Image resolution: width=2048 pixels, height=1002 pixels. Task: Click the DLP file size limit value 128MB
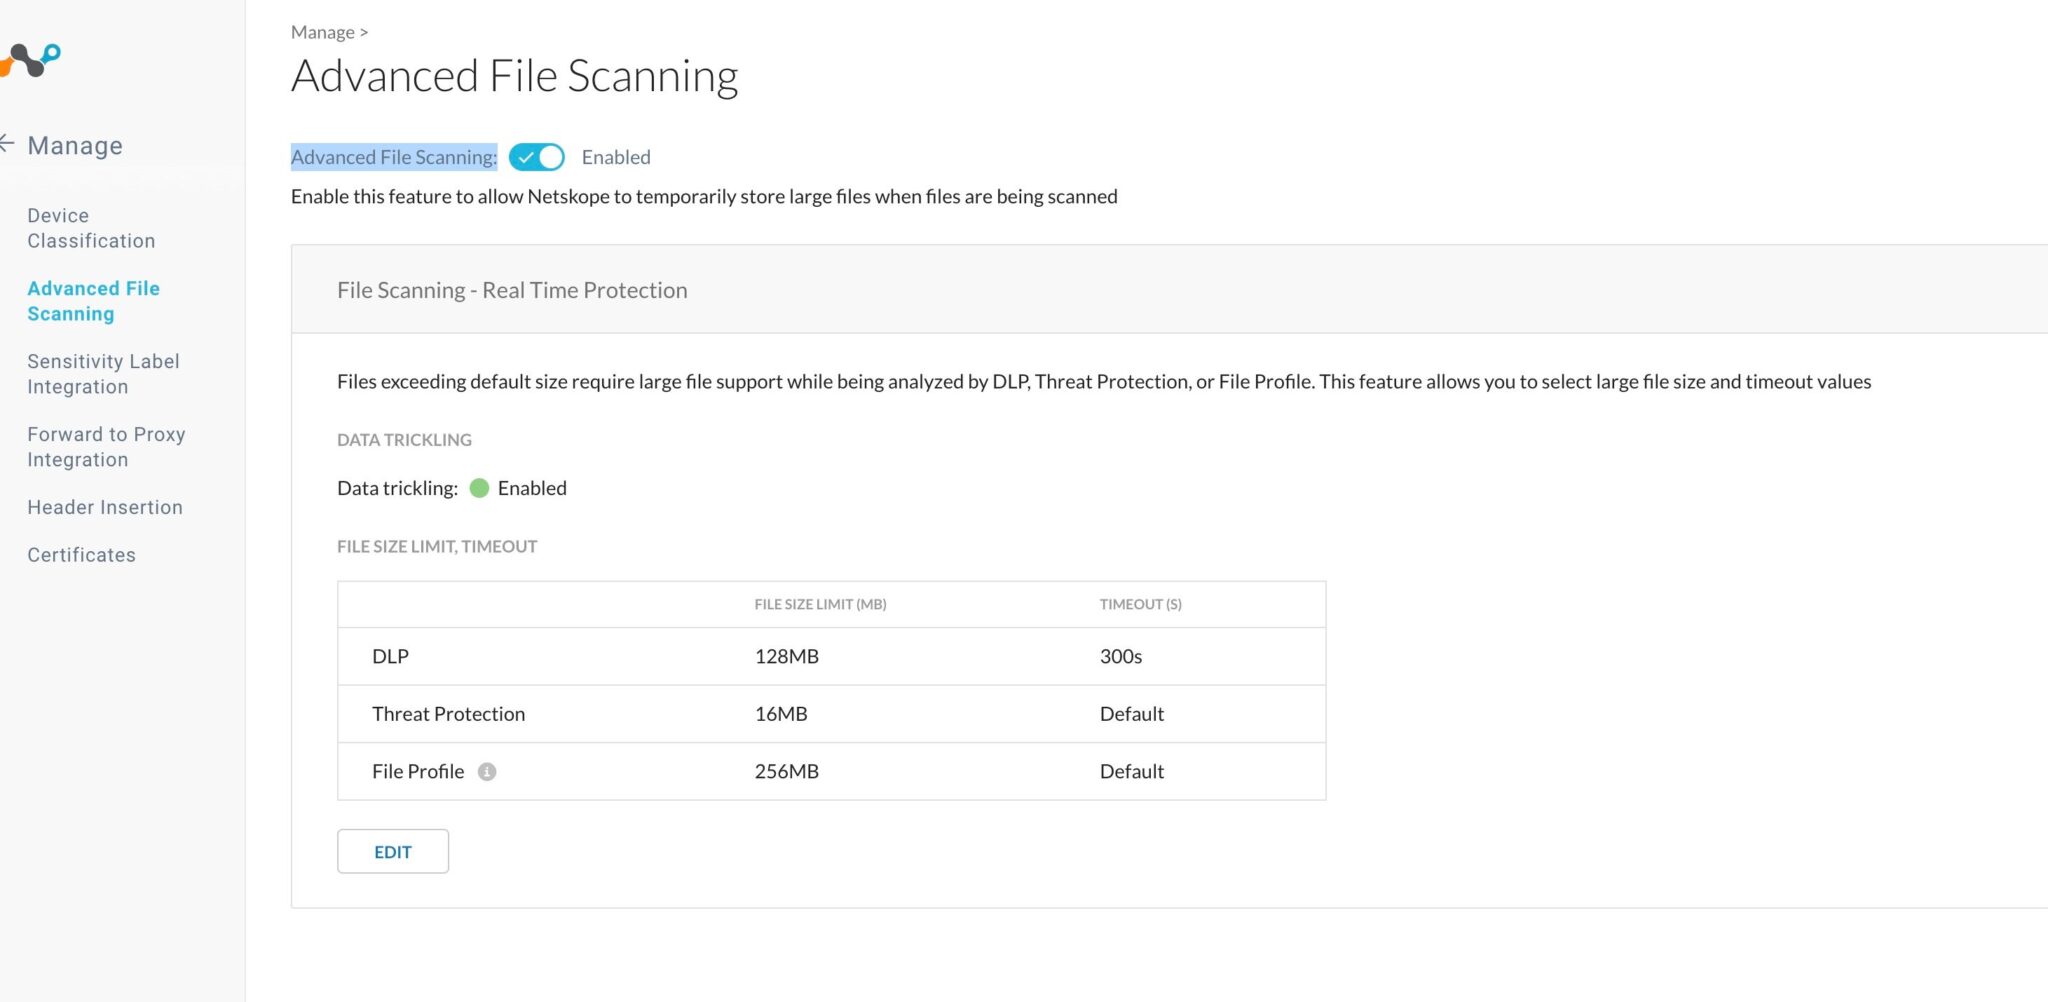[x=787, y=656]
